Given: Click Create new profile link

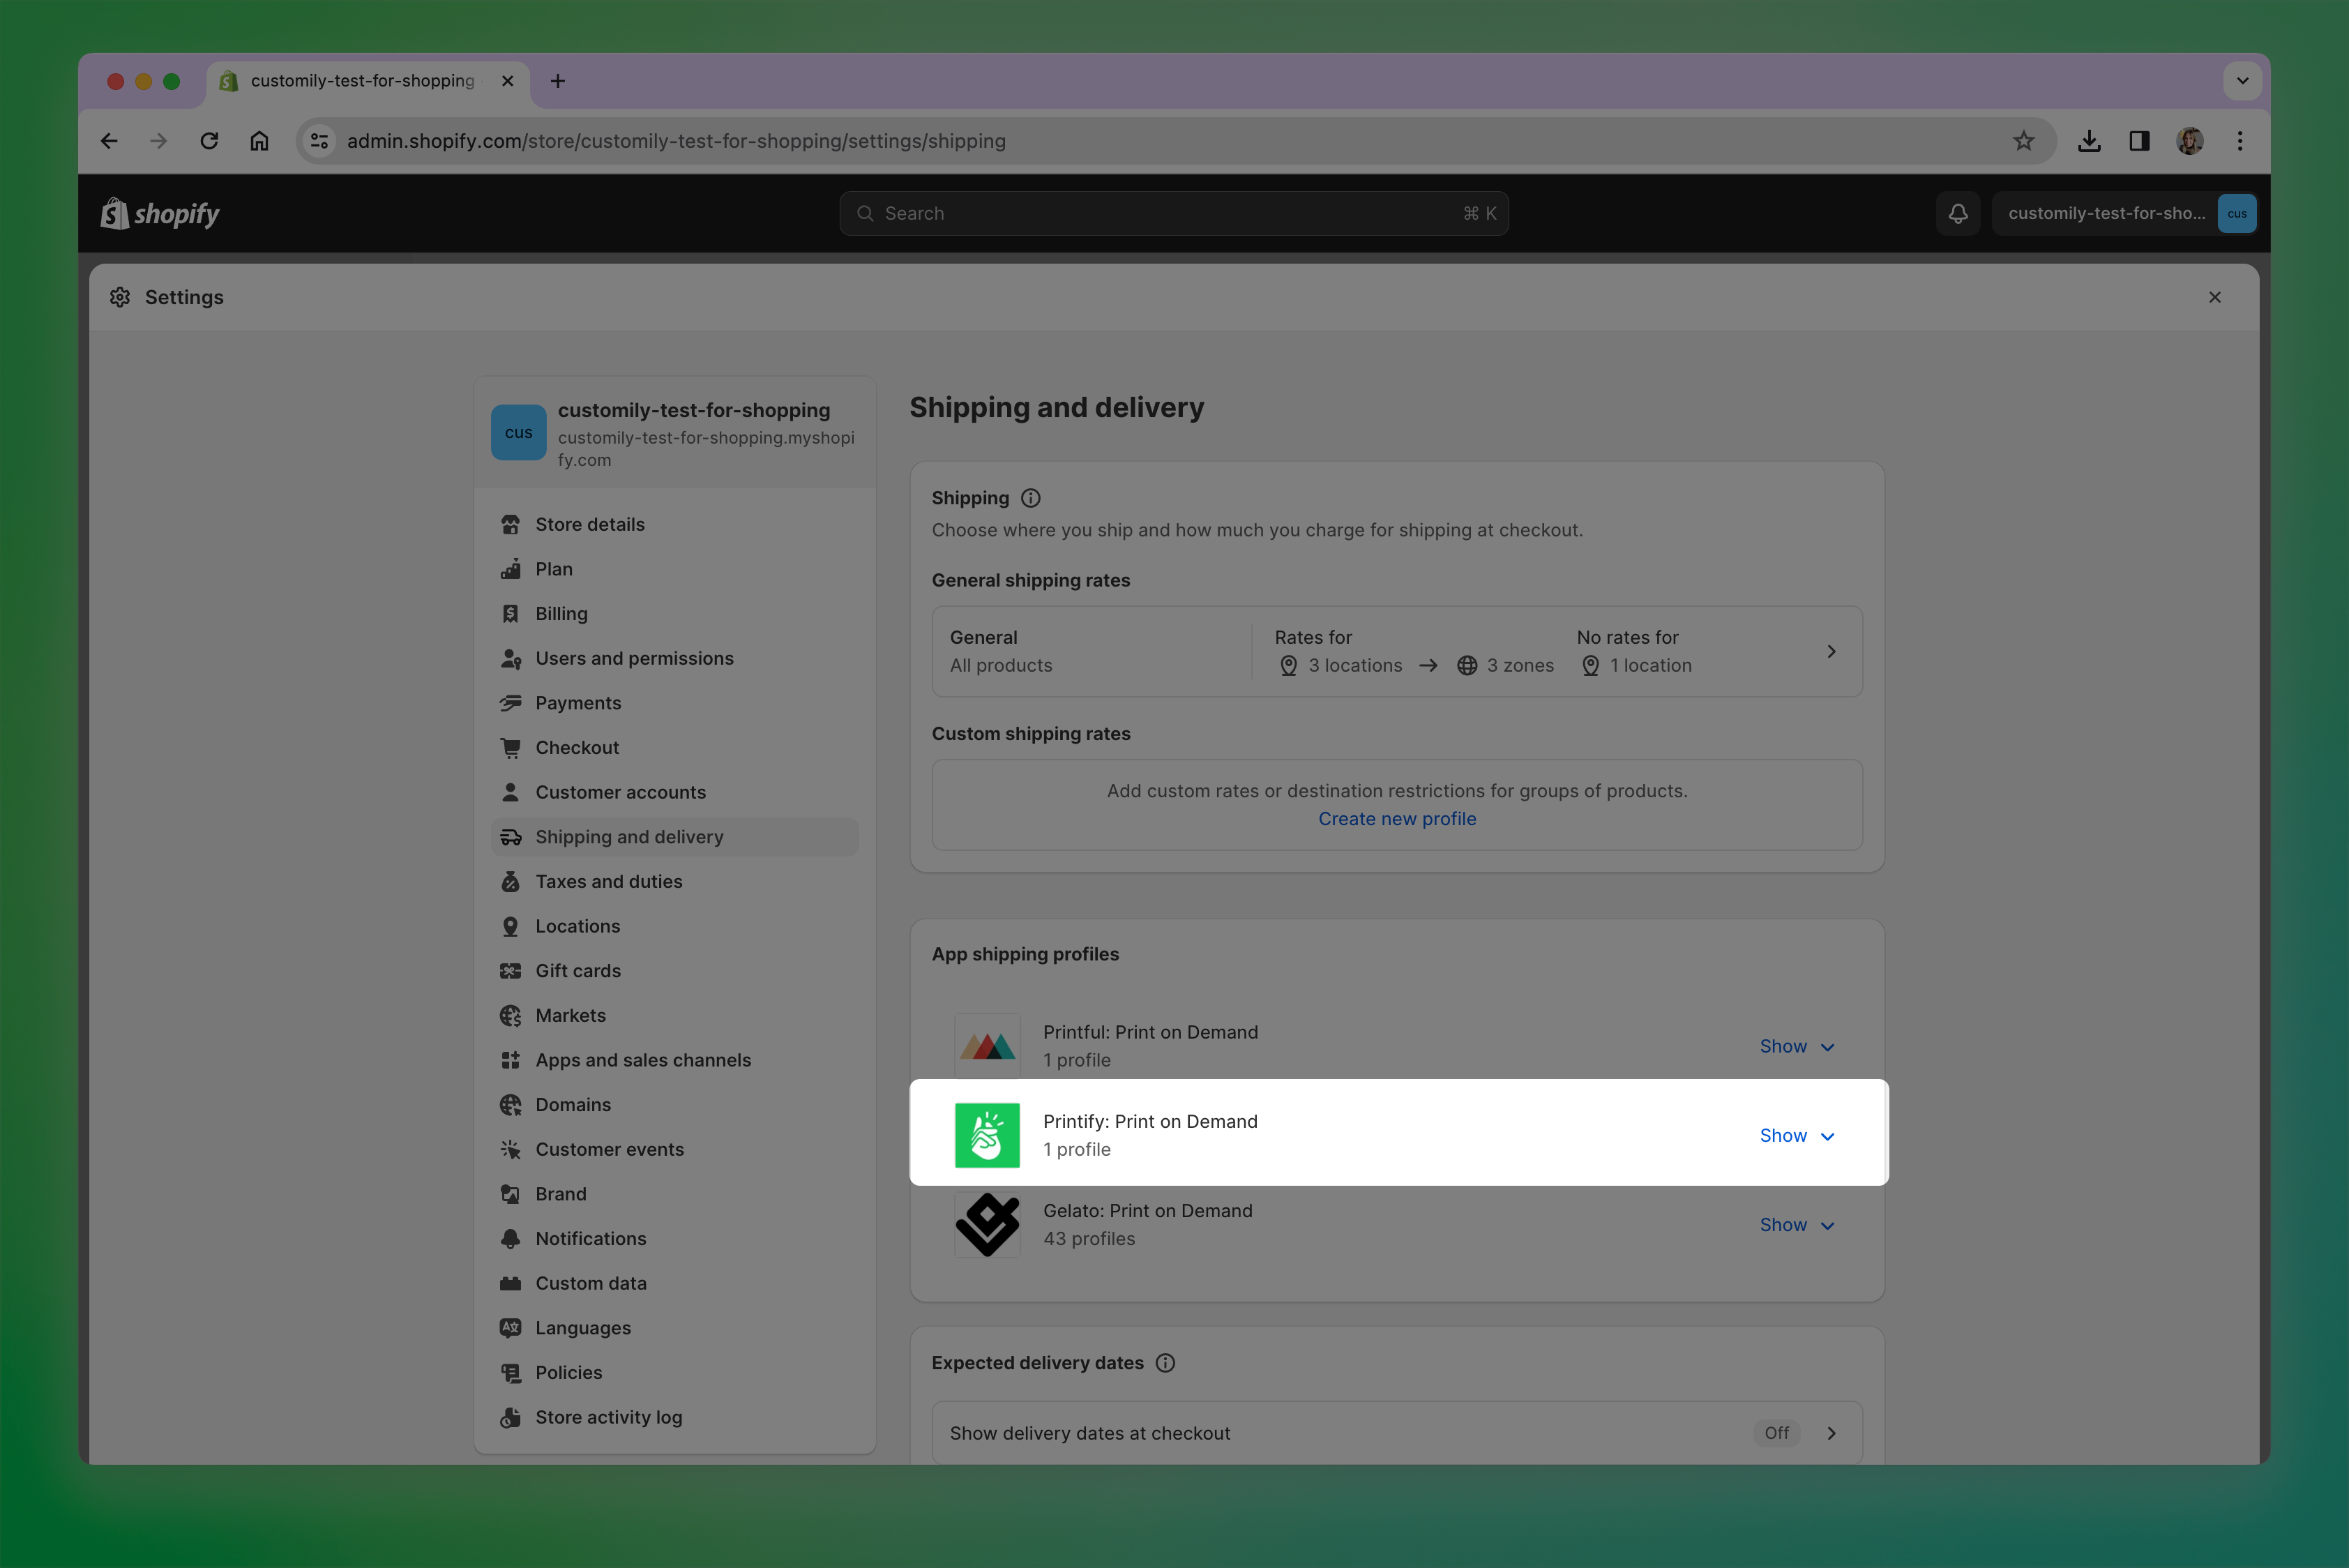Looking at the screenshot, I should [x=1397, y=819].
